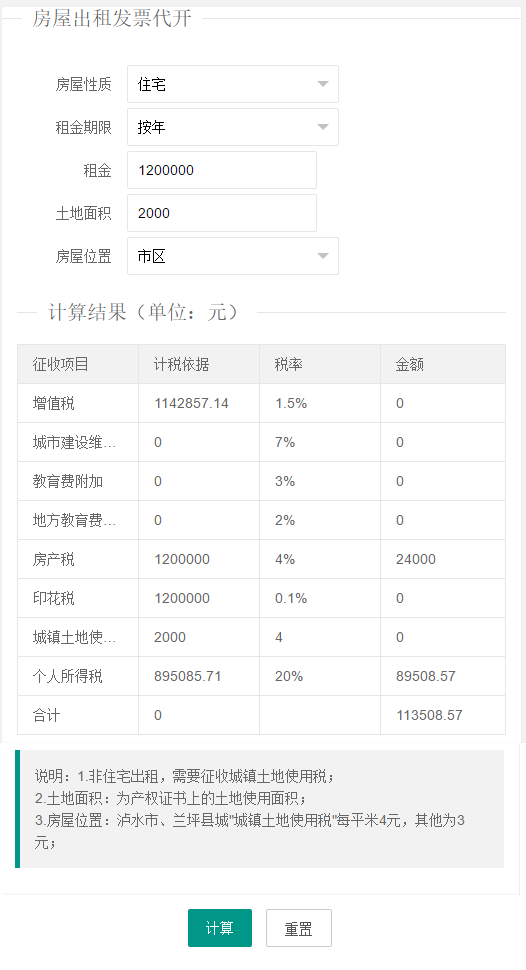Screen dimensions: 526x970
Task: Click the 印花税 row label
Action: tap(54, 598)
